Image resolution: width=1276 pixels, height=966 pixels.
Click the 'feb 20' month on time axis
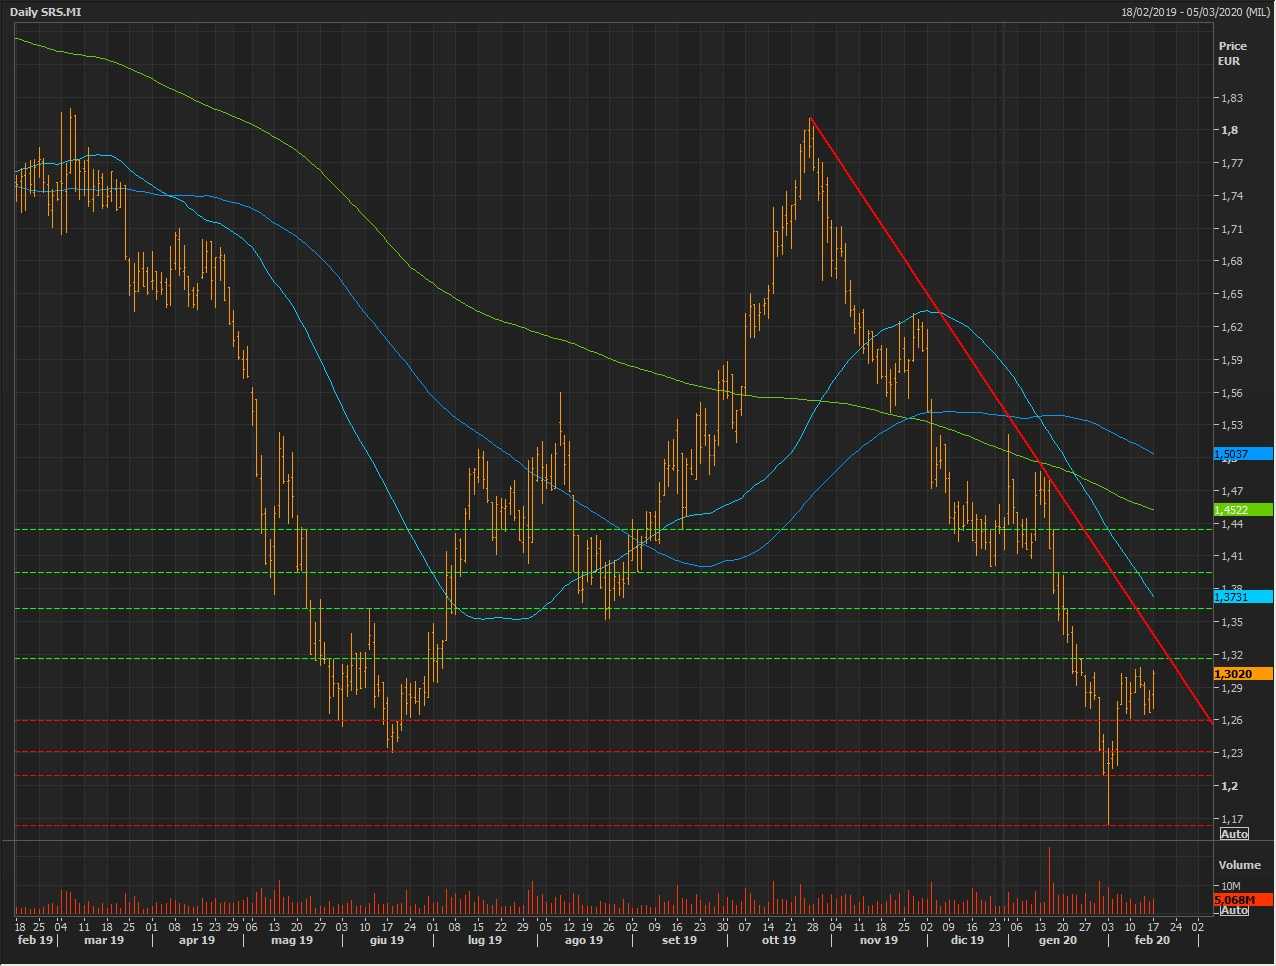click(1151, 940)
